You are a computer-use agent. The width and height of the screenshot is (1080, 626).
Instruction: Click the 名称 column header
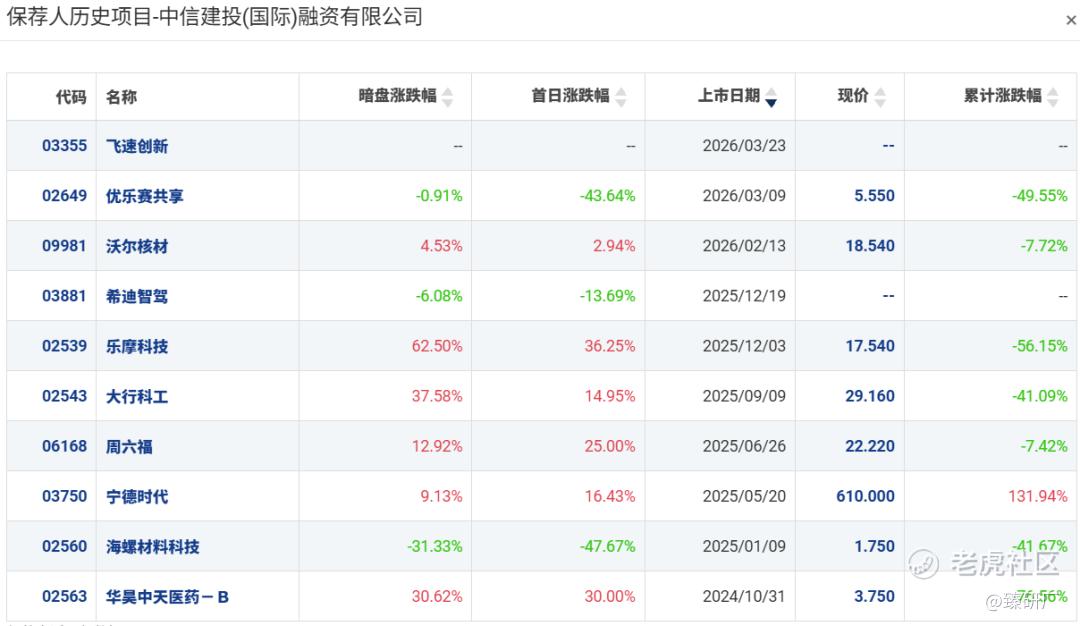(x=121, y=96)
